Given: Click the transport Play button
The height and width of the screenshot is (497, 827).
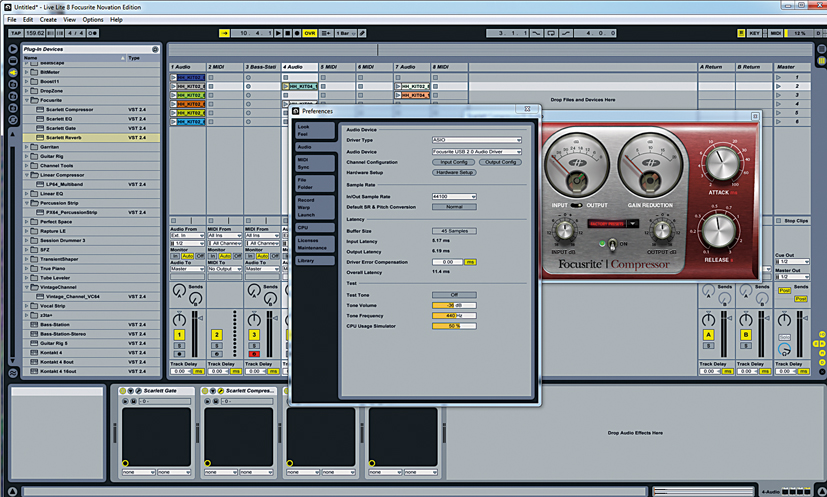Looking at the screenshot, I should [x=278, y=33].
